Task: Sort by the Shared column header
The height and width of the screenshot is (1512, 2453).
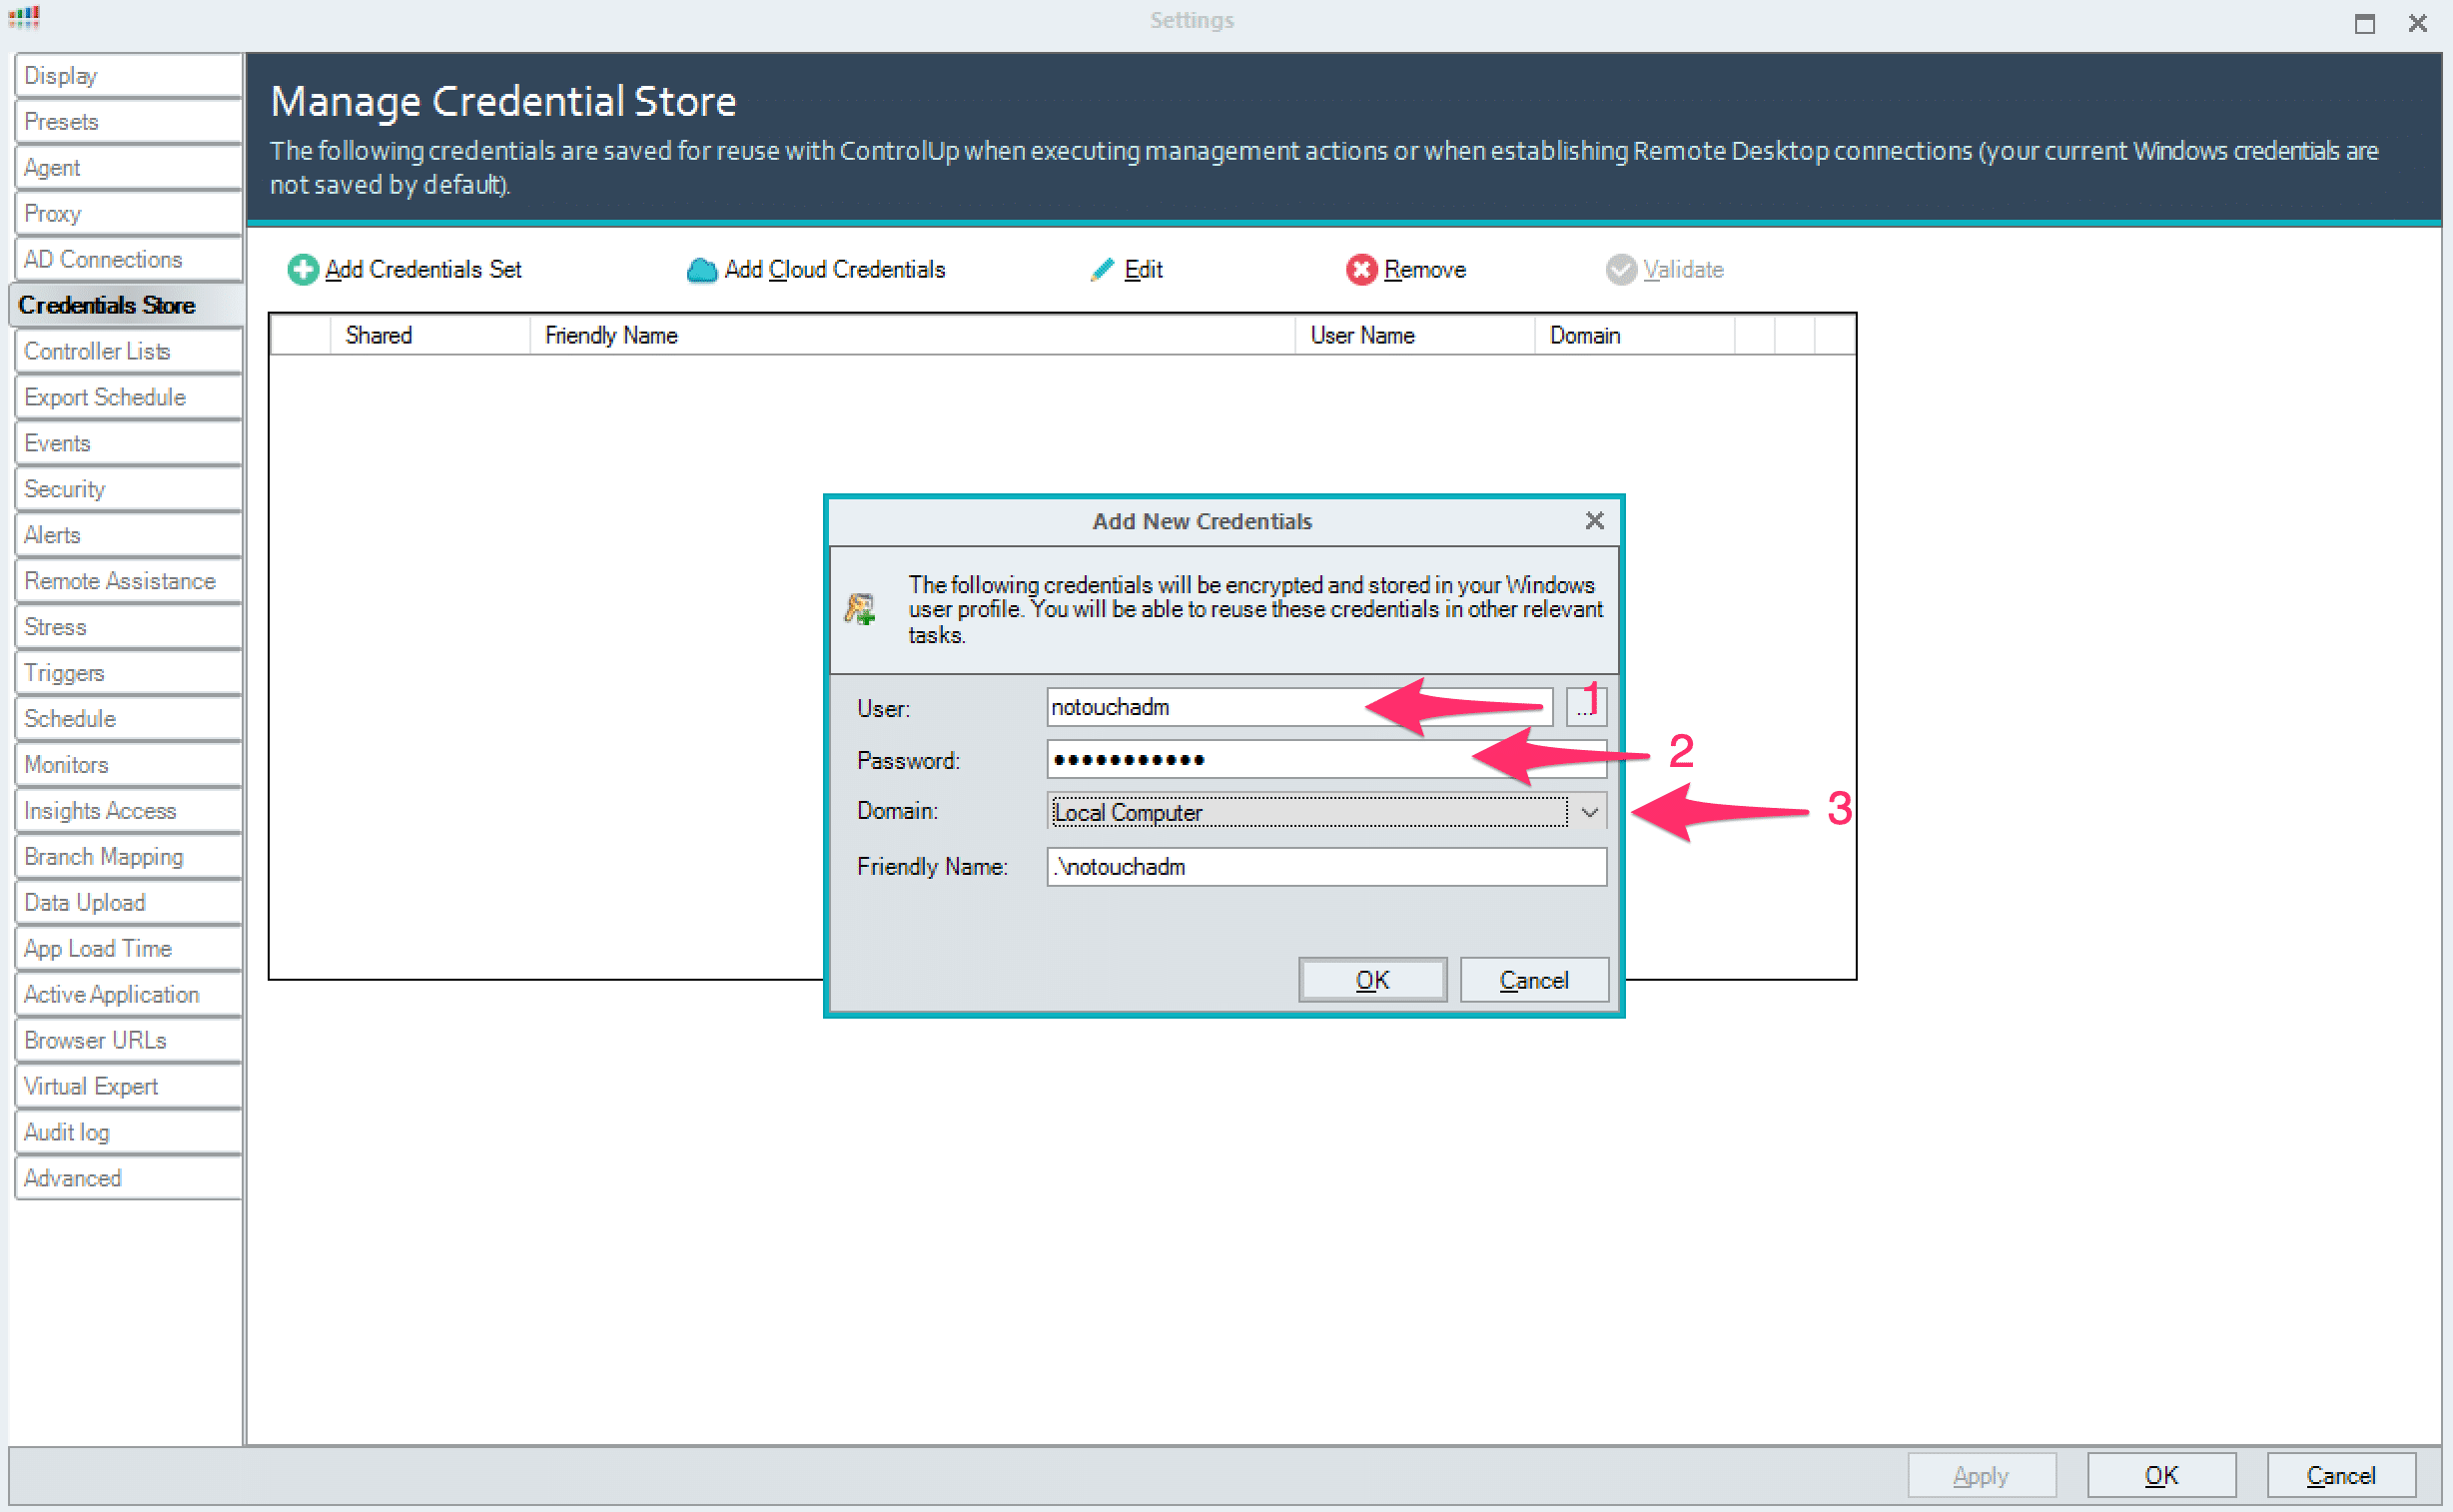Action: click(430, 336)
